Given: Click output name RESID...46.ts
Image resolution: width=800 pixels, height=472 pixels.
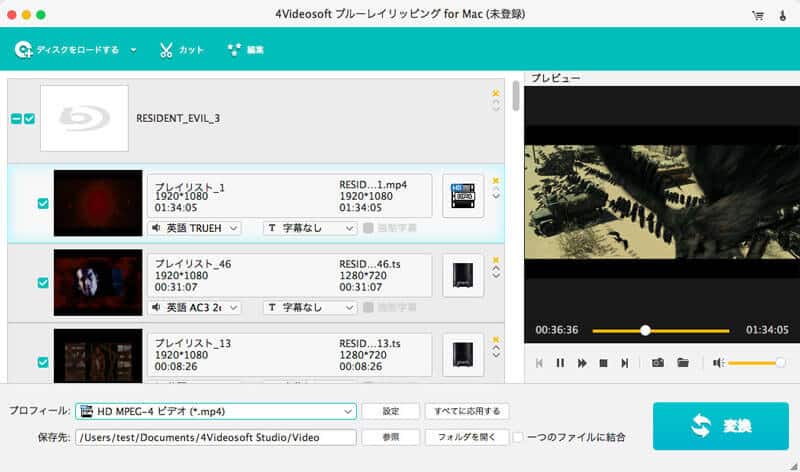Looking at the screenshot, I should click(x=369, y=264).
